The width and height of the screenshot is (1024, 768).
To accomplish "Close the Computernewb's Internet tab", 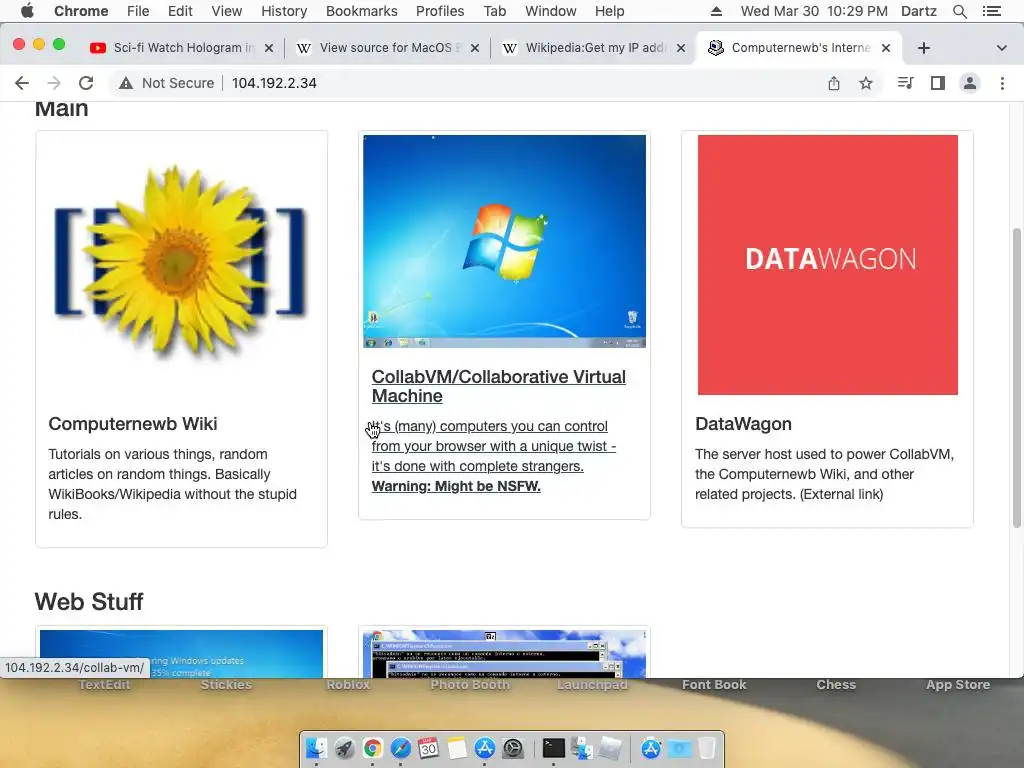I will click(x=886, y=48).
